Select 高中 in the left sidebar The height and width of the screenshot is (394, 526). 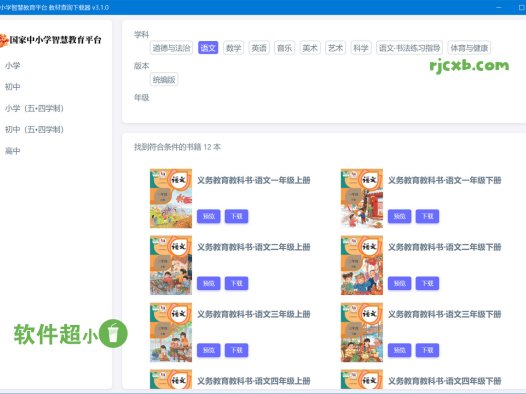click(x=12, y=151)
